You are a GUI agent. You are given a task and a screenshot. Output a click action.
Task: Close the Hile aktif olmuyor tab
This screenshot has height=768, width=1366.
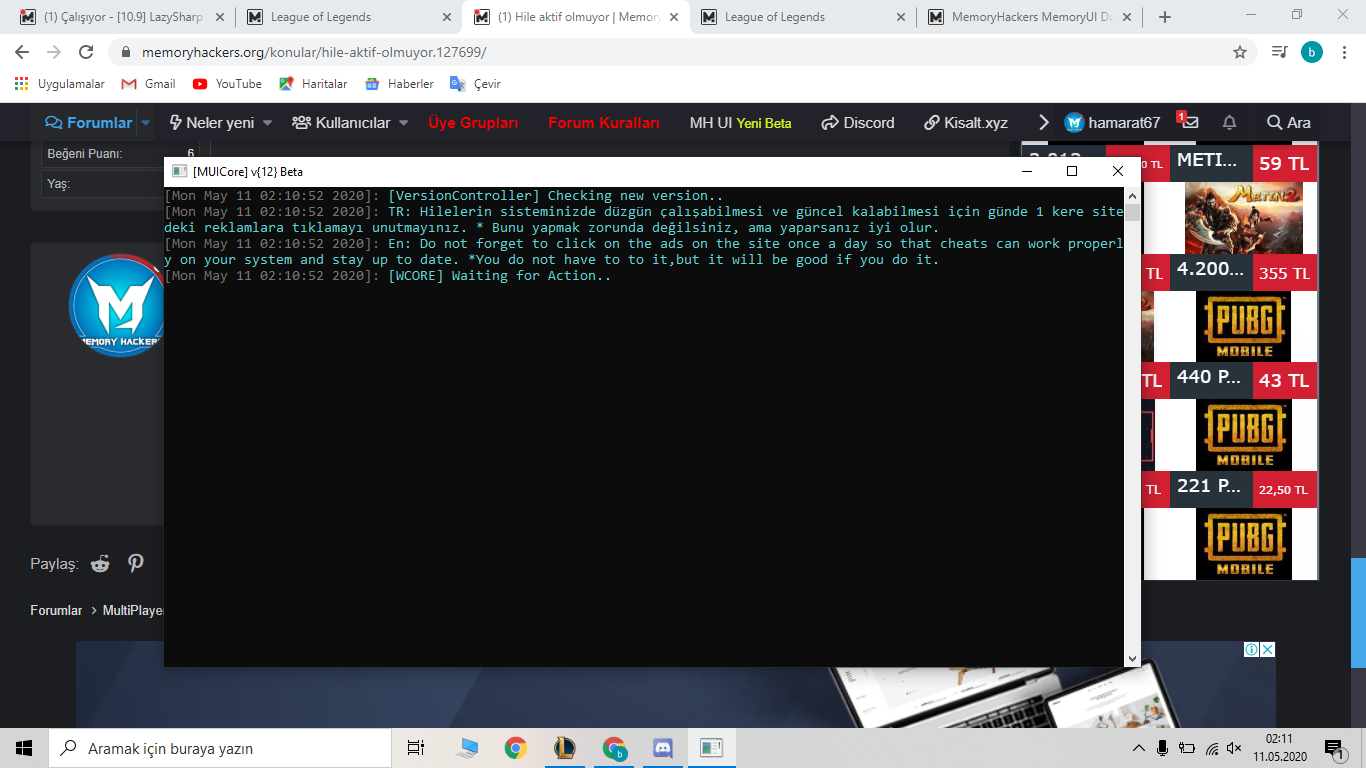pos(675,17)
